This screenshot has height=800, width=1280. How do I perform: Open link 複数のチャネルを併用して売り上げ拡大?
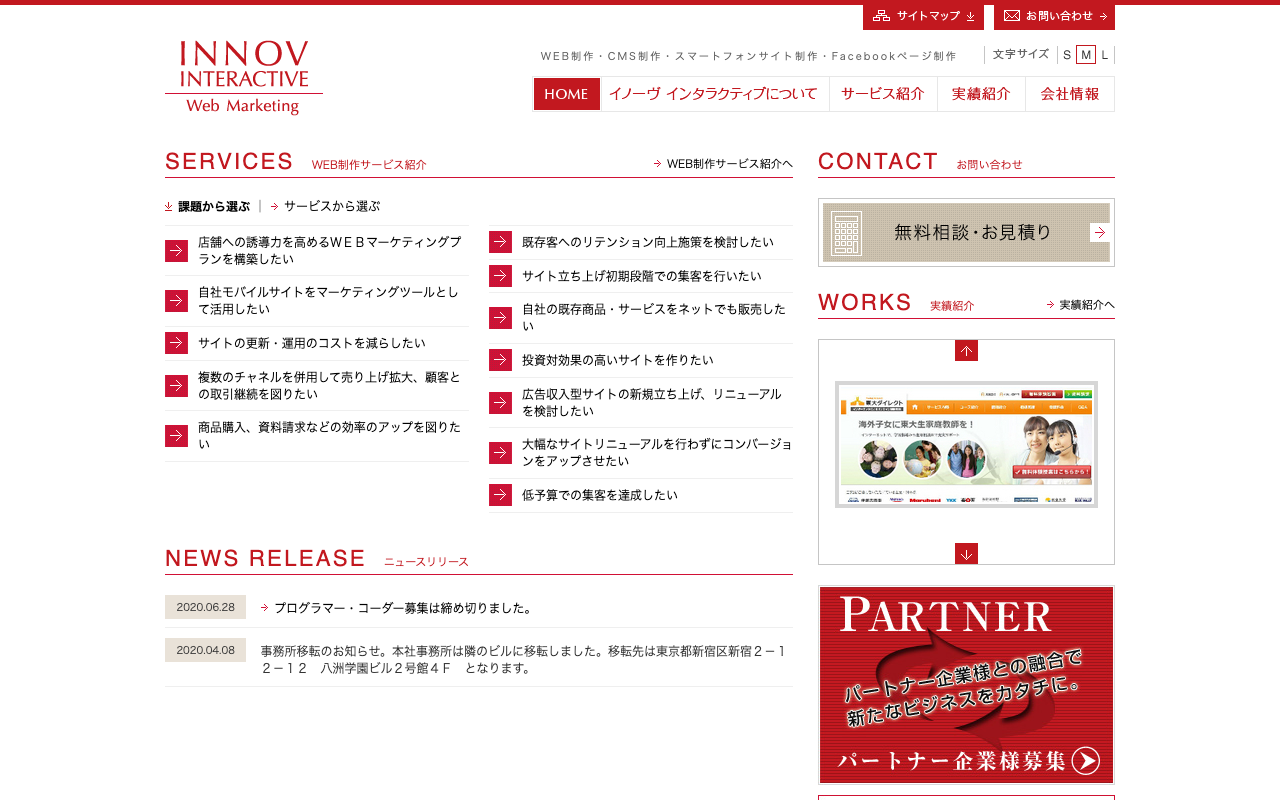(x=330, y=386)
